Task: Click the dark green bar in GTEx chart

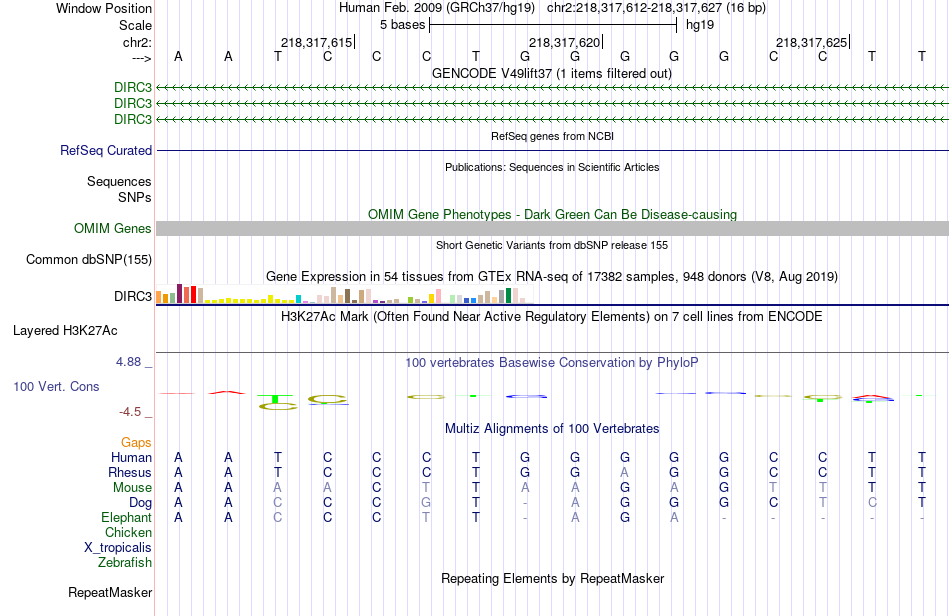Action: point(508,296)
